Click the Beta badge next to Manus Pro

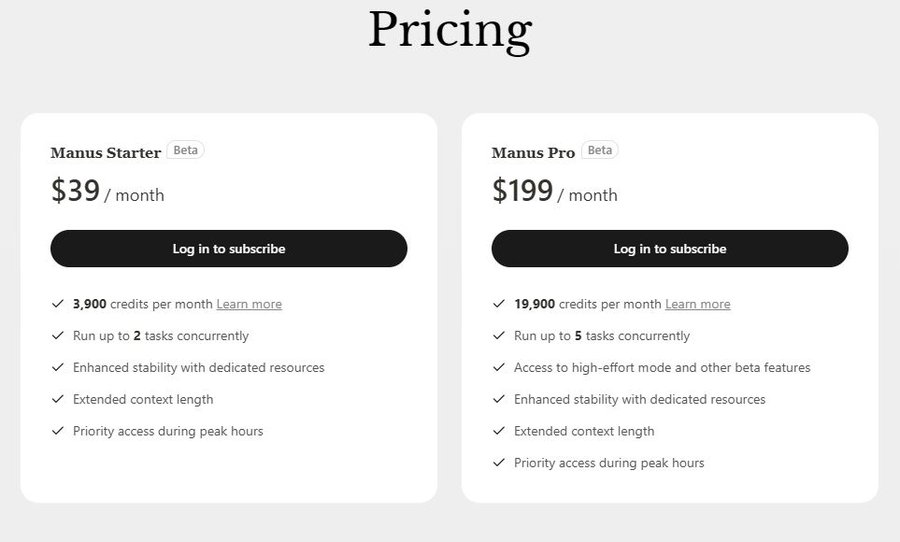click(600, 150)
